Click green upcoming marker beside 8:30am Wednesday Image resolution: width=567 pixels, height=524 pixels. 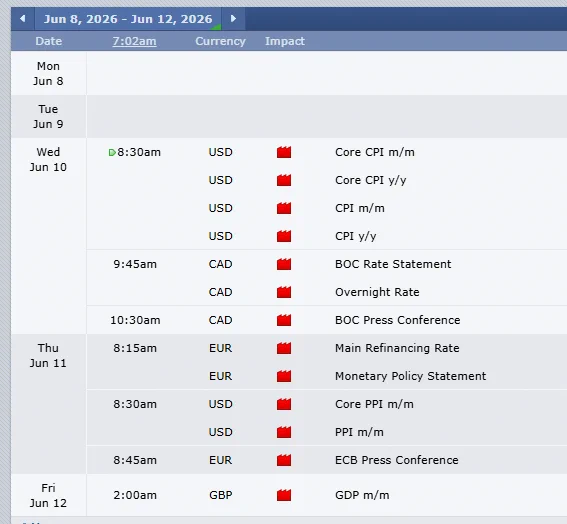click(112, 153)
